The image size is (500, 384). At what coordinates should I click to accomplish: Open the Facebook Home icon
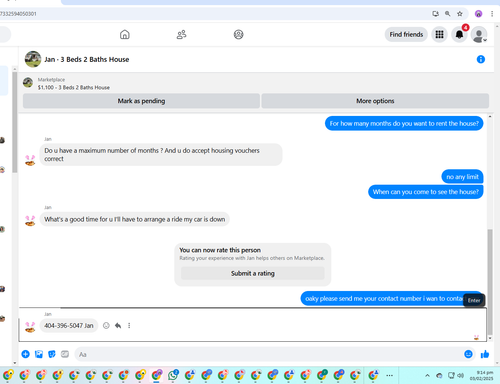click(125, 34)
